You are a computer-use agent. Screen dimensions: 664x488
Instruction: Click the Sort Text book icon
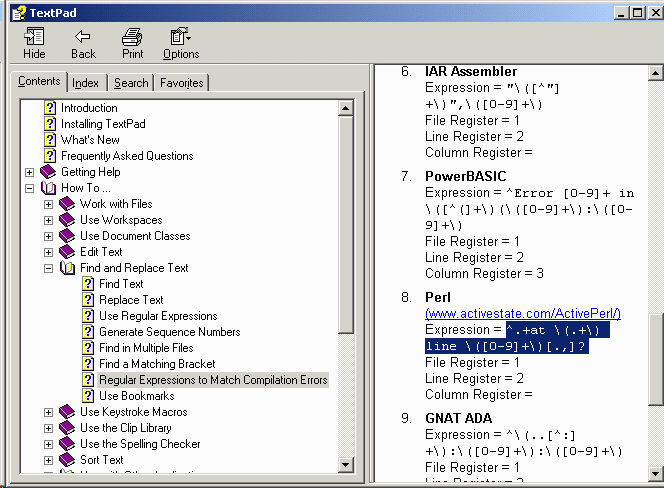67,460
